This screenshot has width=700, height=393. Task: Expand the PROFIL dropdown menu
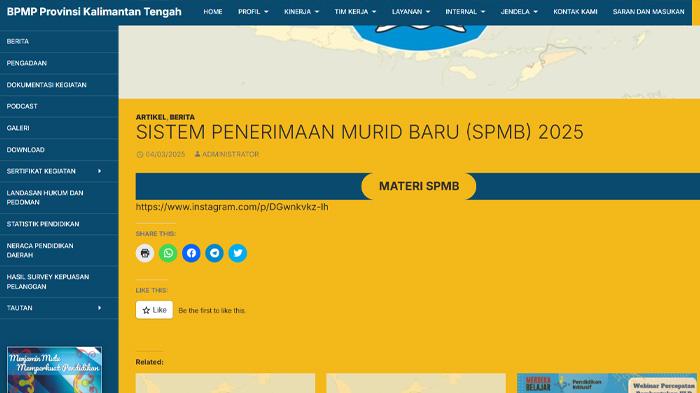click(x=253, y=12)
